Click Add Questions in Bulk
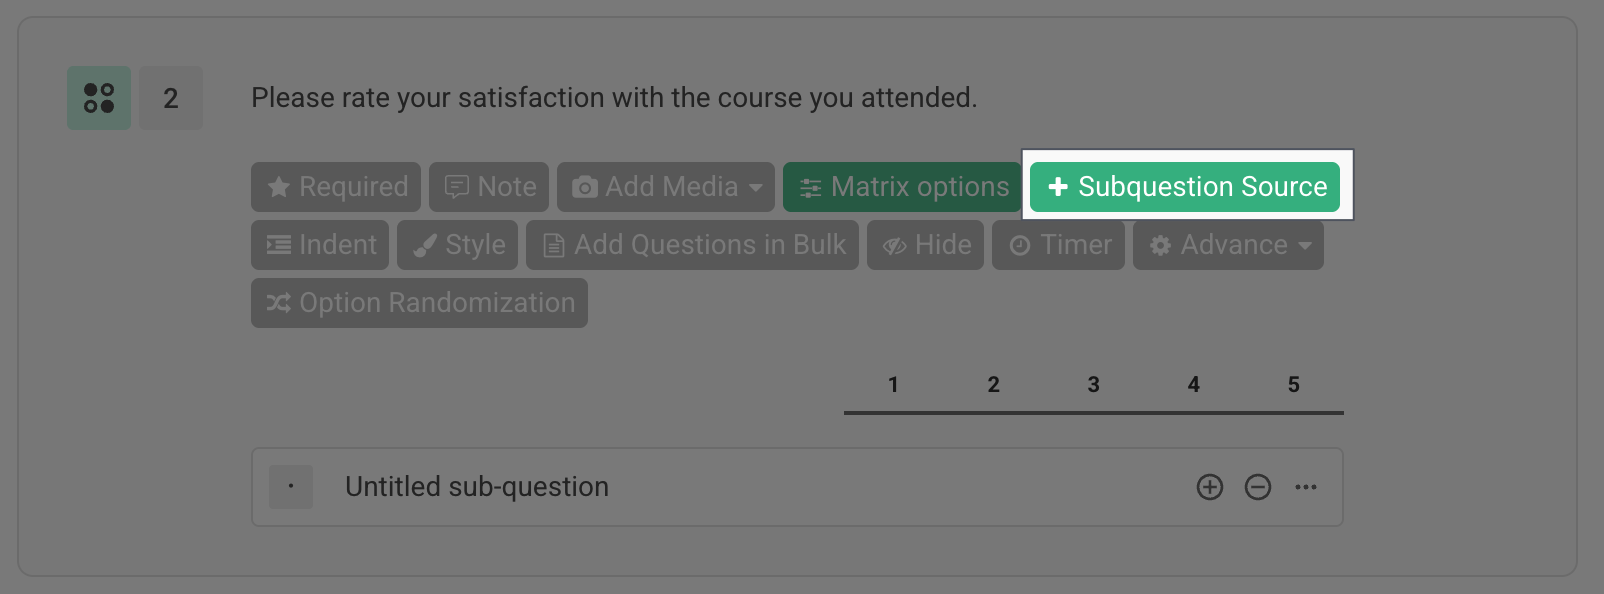The width and height of the screenshot is (1604, 594). [x=692, y=244]
